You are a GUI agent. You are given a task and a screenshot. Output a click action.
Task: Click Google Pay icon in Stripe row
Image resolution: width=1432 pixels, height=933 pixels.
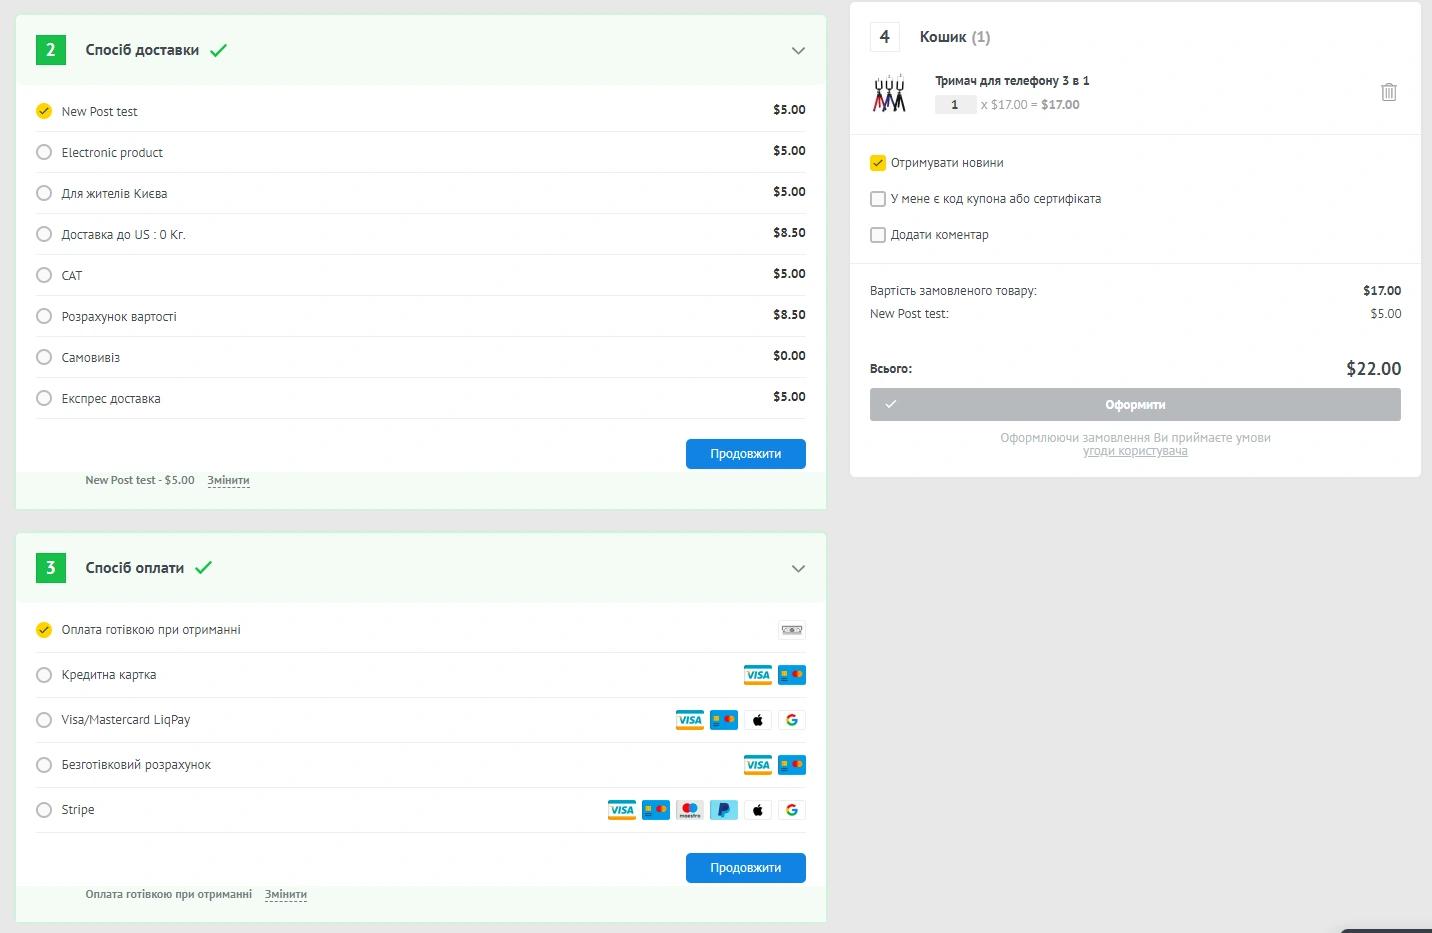[791, 810]
